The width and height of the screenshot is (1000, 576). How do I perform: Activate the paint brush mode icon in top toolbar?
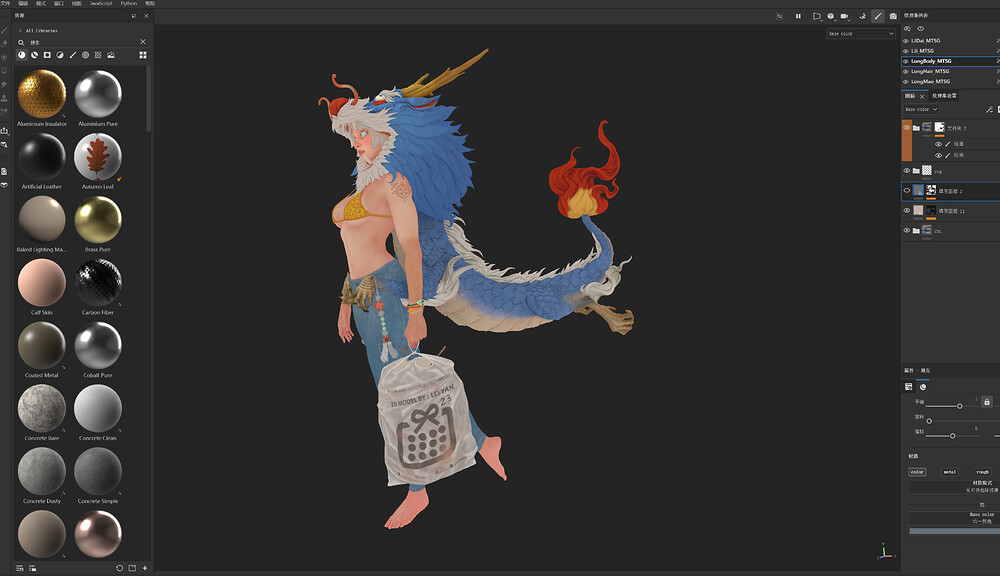878,16
